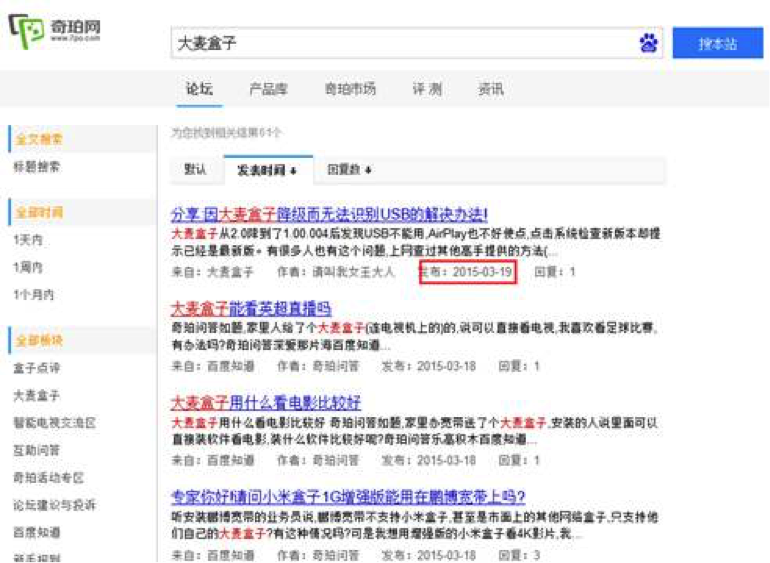This screenshot has width=770, height=563.
Task: Click the Baidu paw icon in search box
Action: click(648, 43)
